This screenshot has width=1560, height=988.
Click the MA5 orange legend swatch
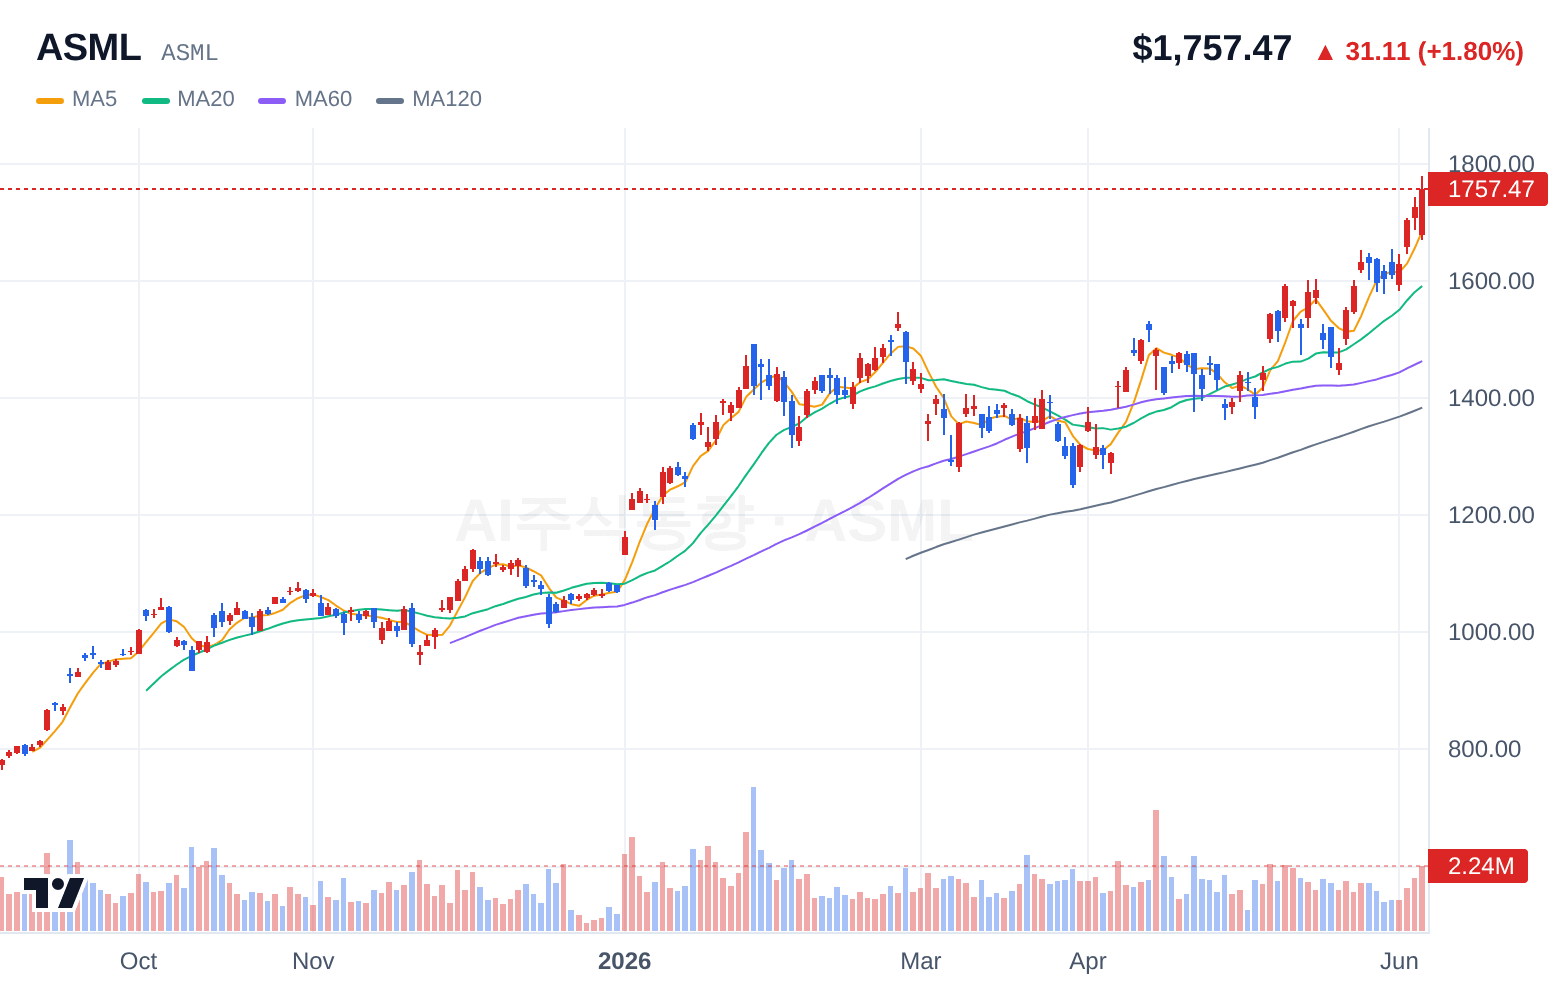point(50,100)
